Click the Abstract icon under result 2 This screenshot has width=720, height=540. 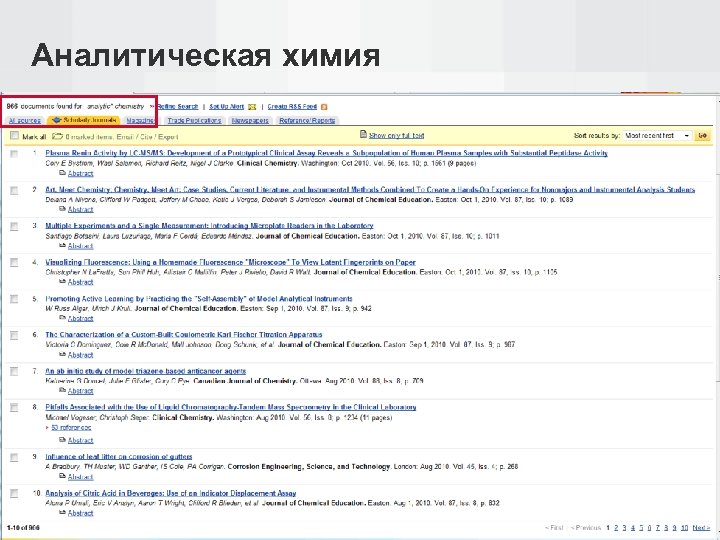pos(62,209)
